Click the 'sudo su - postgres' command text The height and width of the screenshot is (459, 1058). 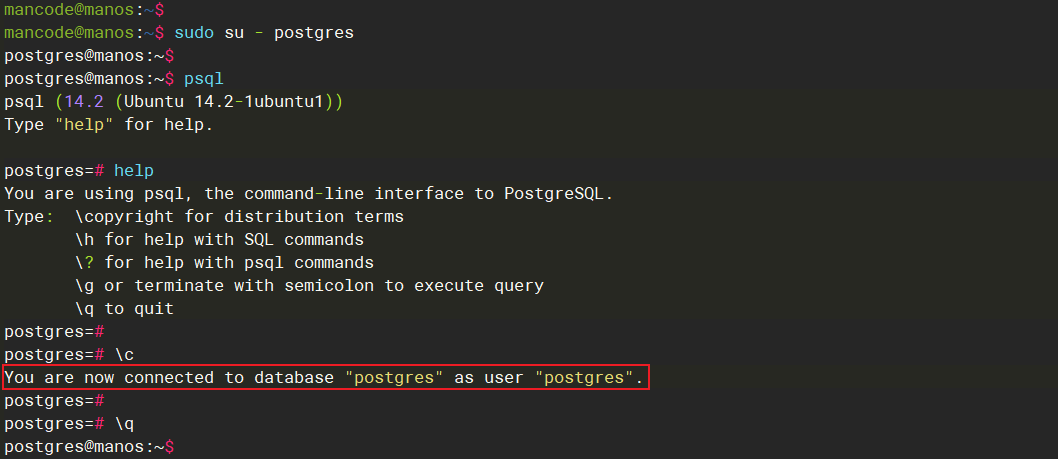[264, 33]
